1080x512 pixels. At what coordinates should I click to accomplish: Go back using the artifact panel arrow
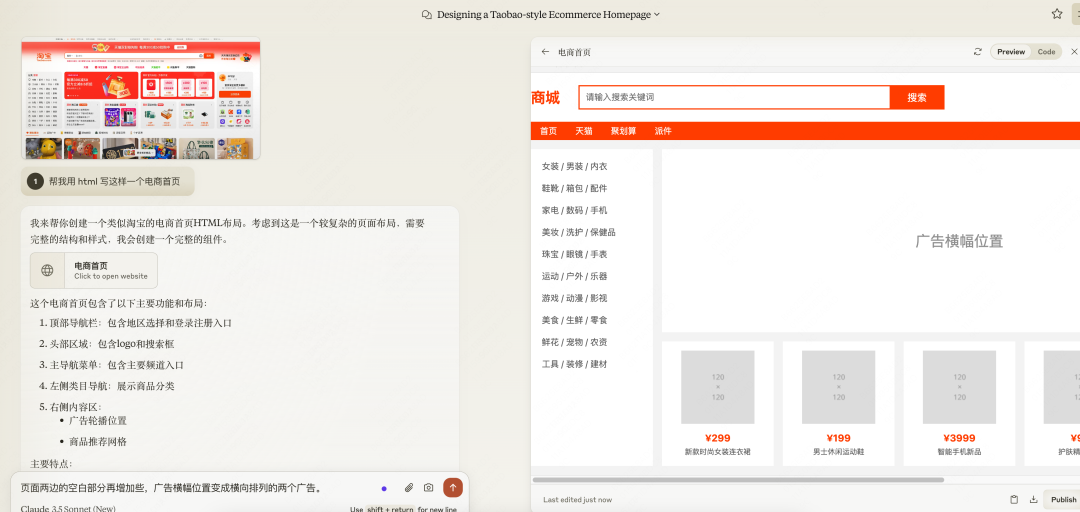coord(546,52)
